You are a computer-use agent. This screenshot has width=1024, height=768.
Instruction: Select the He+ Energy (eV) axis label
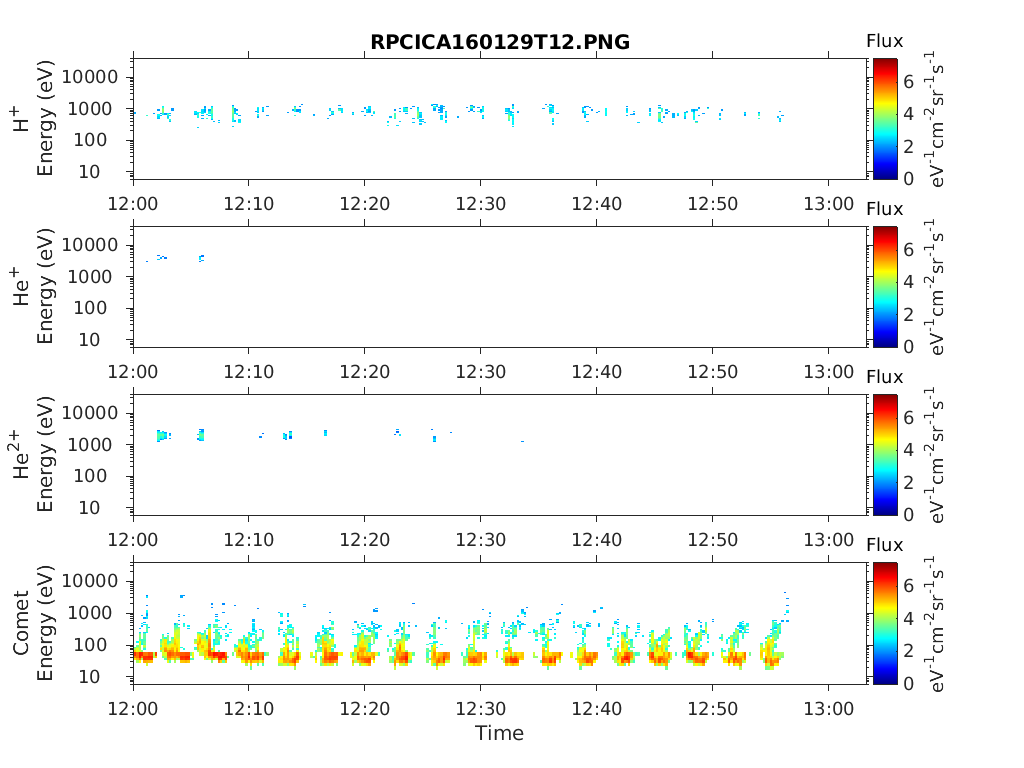pos(33,287)
